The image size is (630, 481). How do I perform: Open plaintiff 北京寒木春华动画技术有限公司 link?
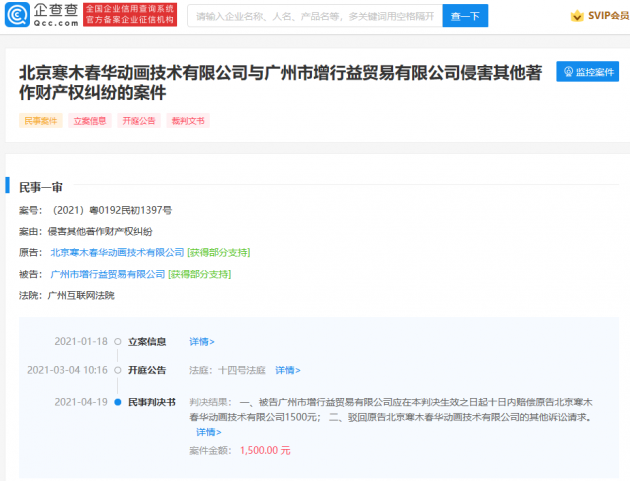(x=117, y=252)
